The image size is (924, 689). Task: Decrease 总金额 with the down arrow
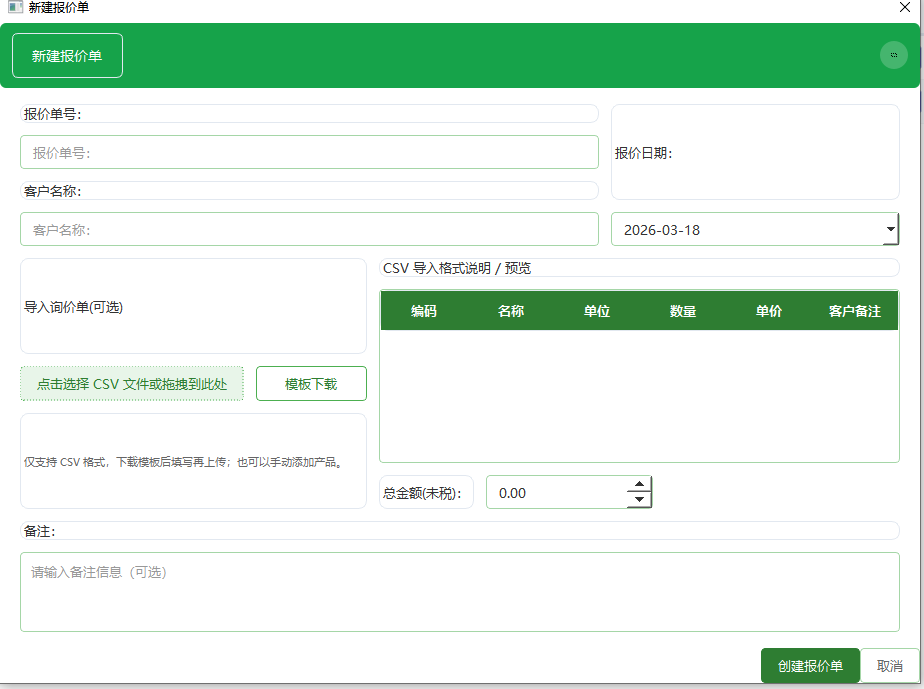pos(639,499)
